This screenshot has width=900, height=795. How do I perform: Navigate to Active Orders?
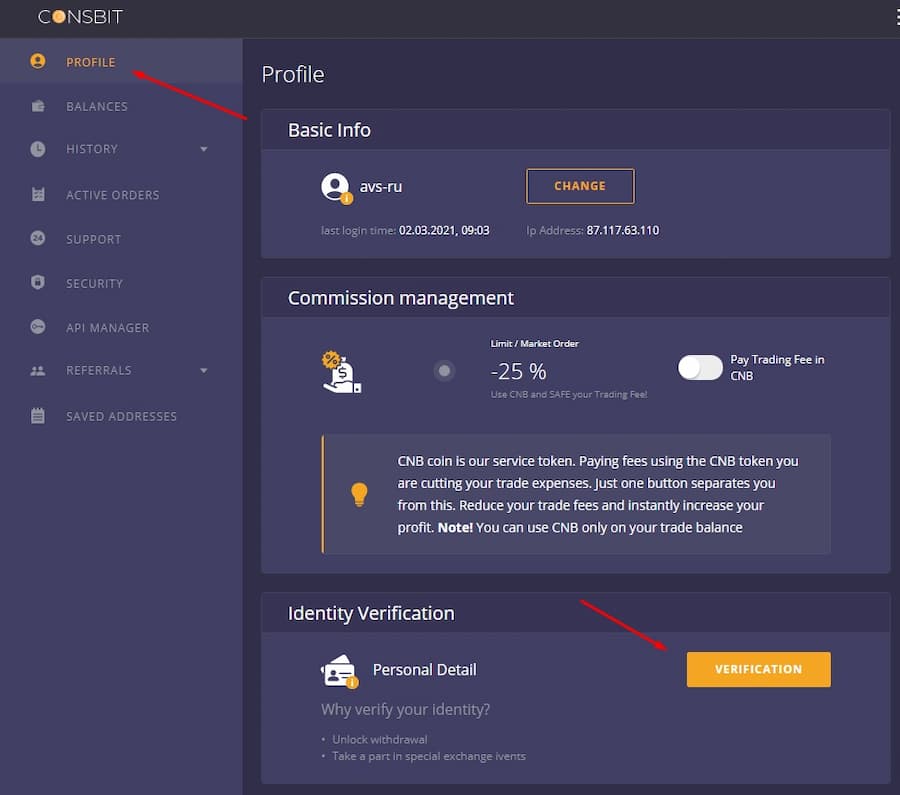point(121,195)
